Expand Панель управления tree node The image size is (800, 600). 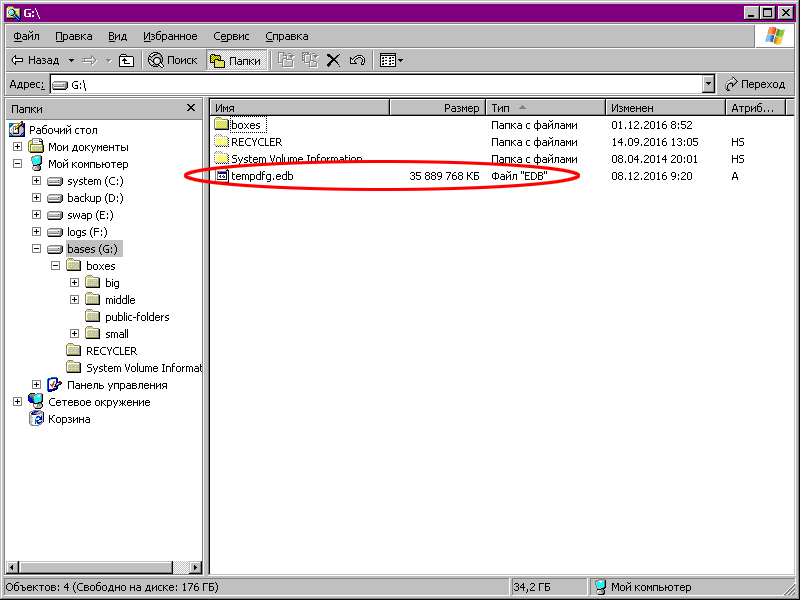36,385
